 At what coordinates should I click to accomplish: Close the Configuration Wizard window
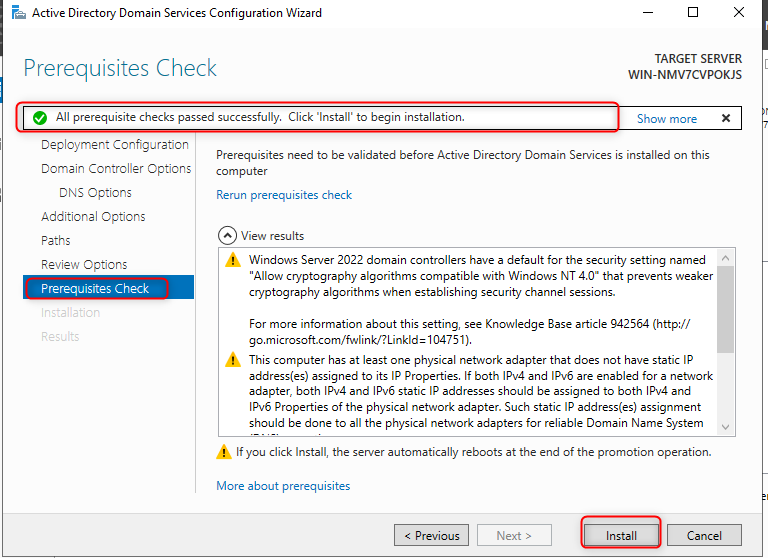coord(739,12)
